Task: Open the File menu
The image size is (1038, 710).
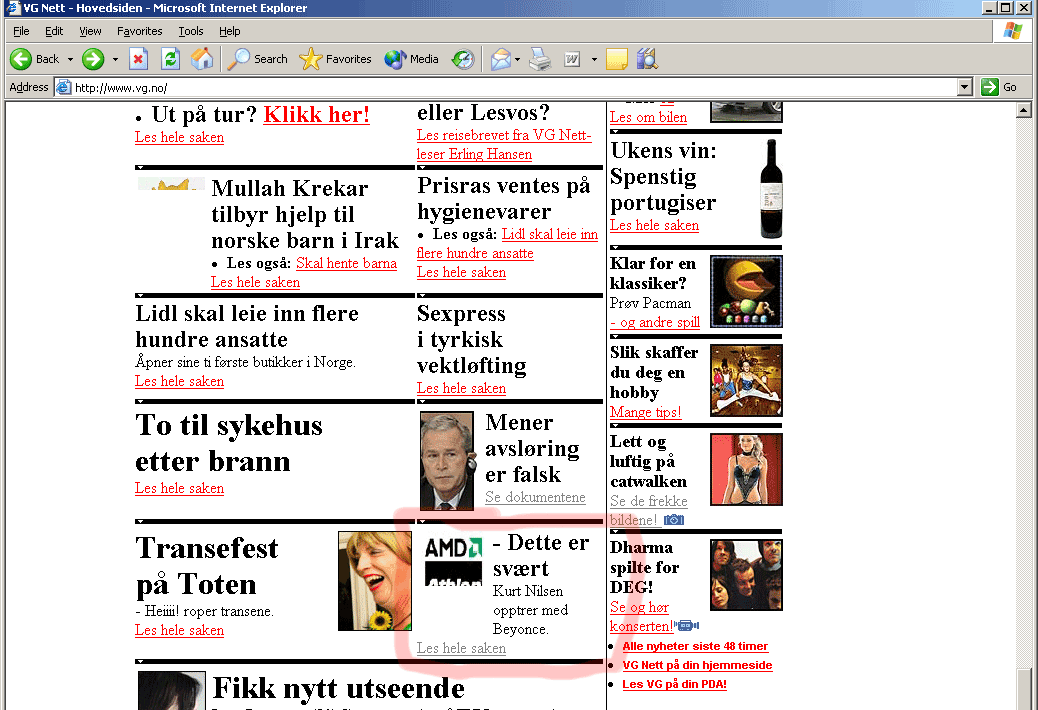Action: point(21,31)
